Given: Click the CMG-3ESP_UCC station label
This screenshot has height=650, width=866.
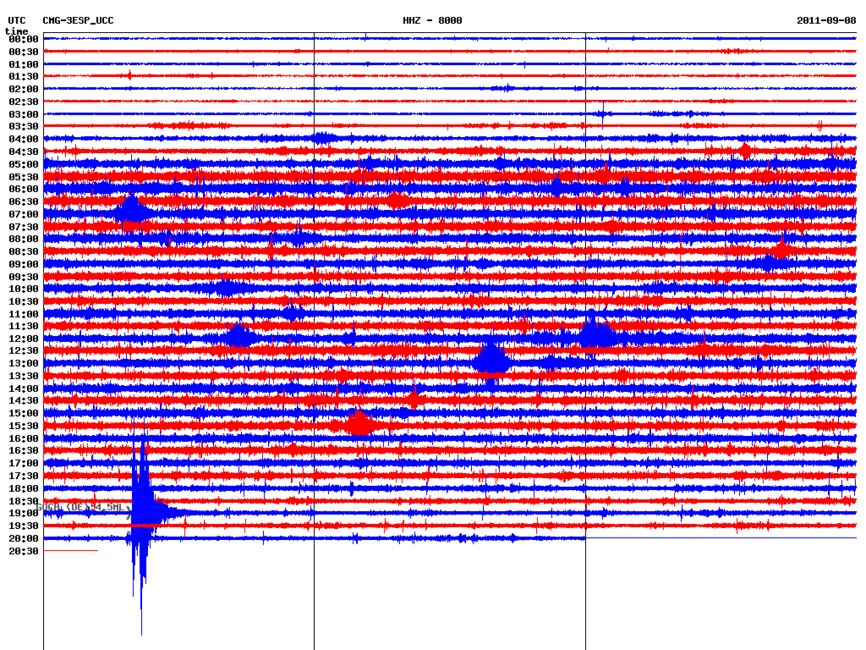Looking at the screenshot, I should (78, 20).
